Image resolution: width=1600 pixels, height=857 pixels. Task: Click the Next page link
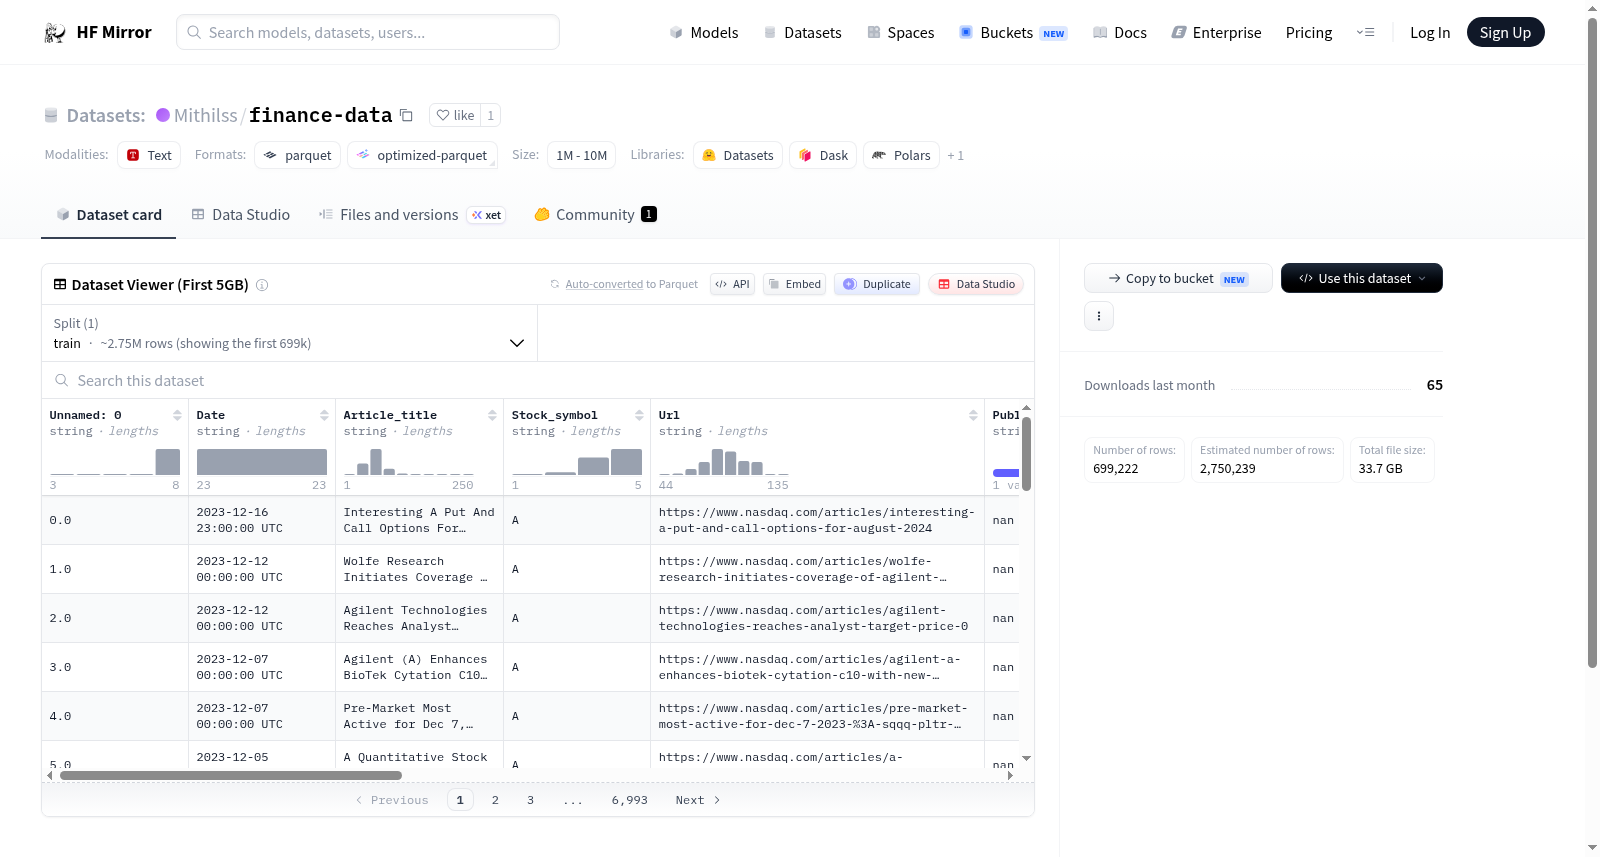click(698, 800)
